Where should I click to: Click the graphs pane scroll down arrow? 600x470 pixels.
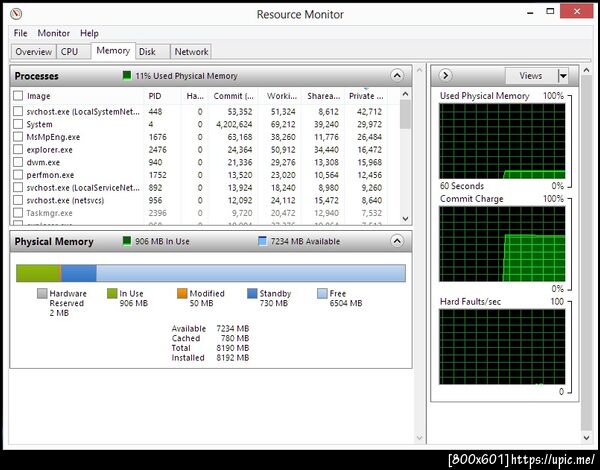[586, 437]
